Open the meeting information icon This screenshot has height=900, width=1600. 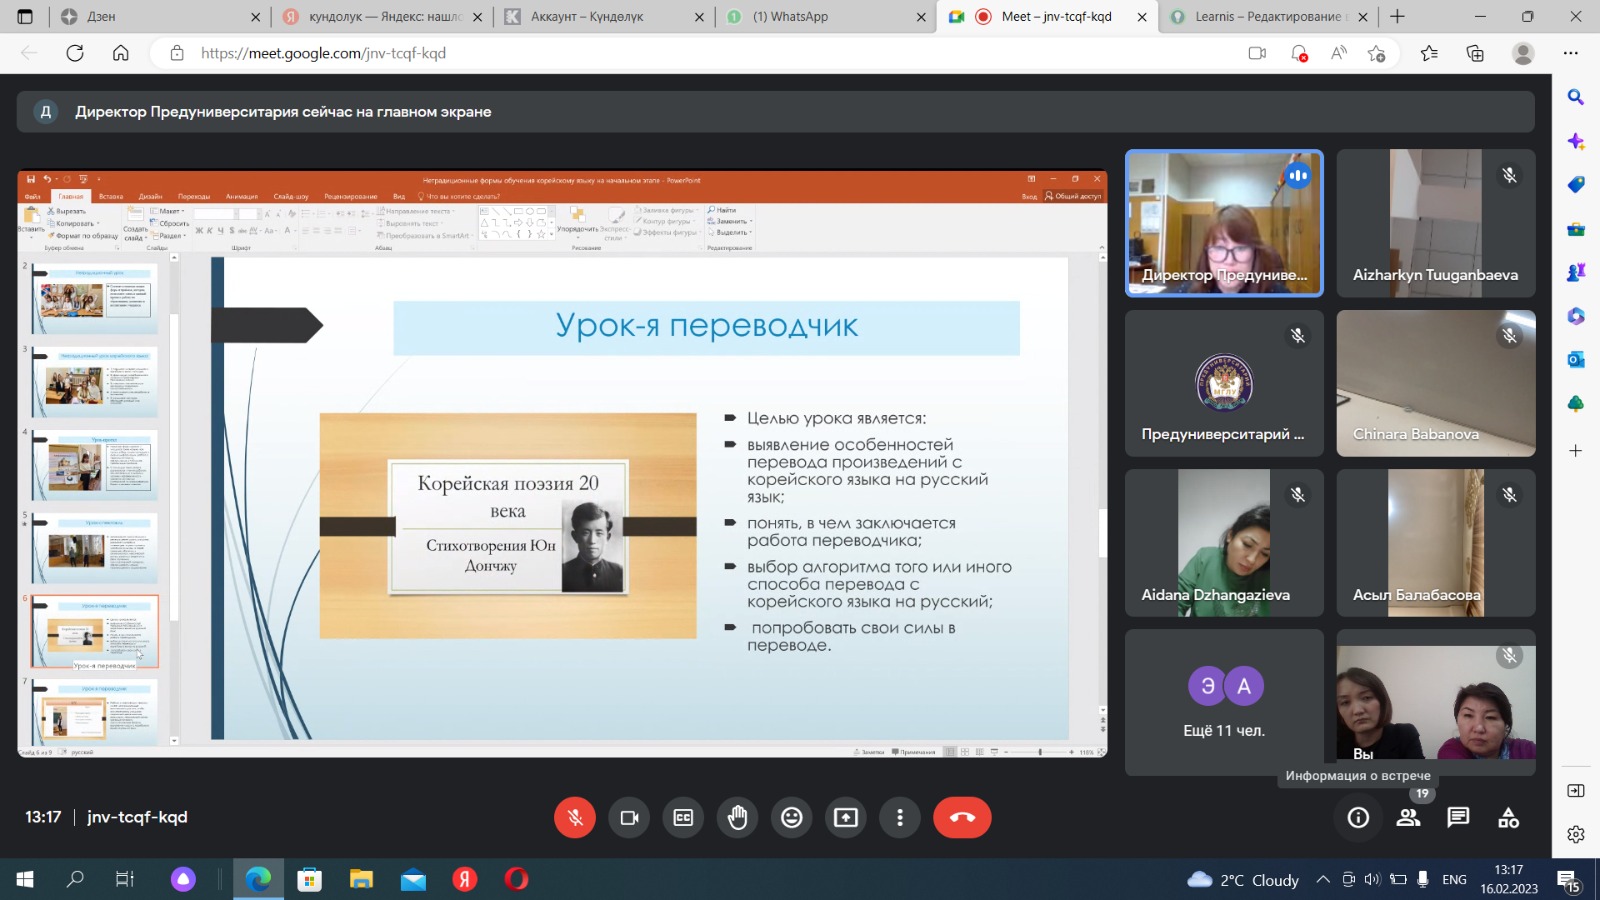[1358, 818]
